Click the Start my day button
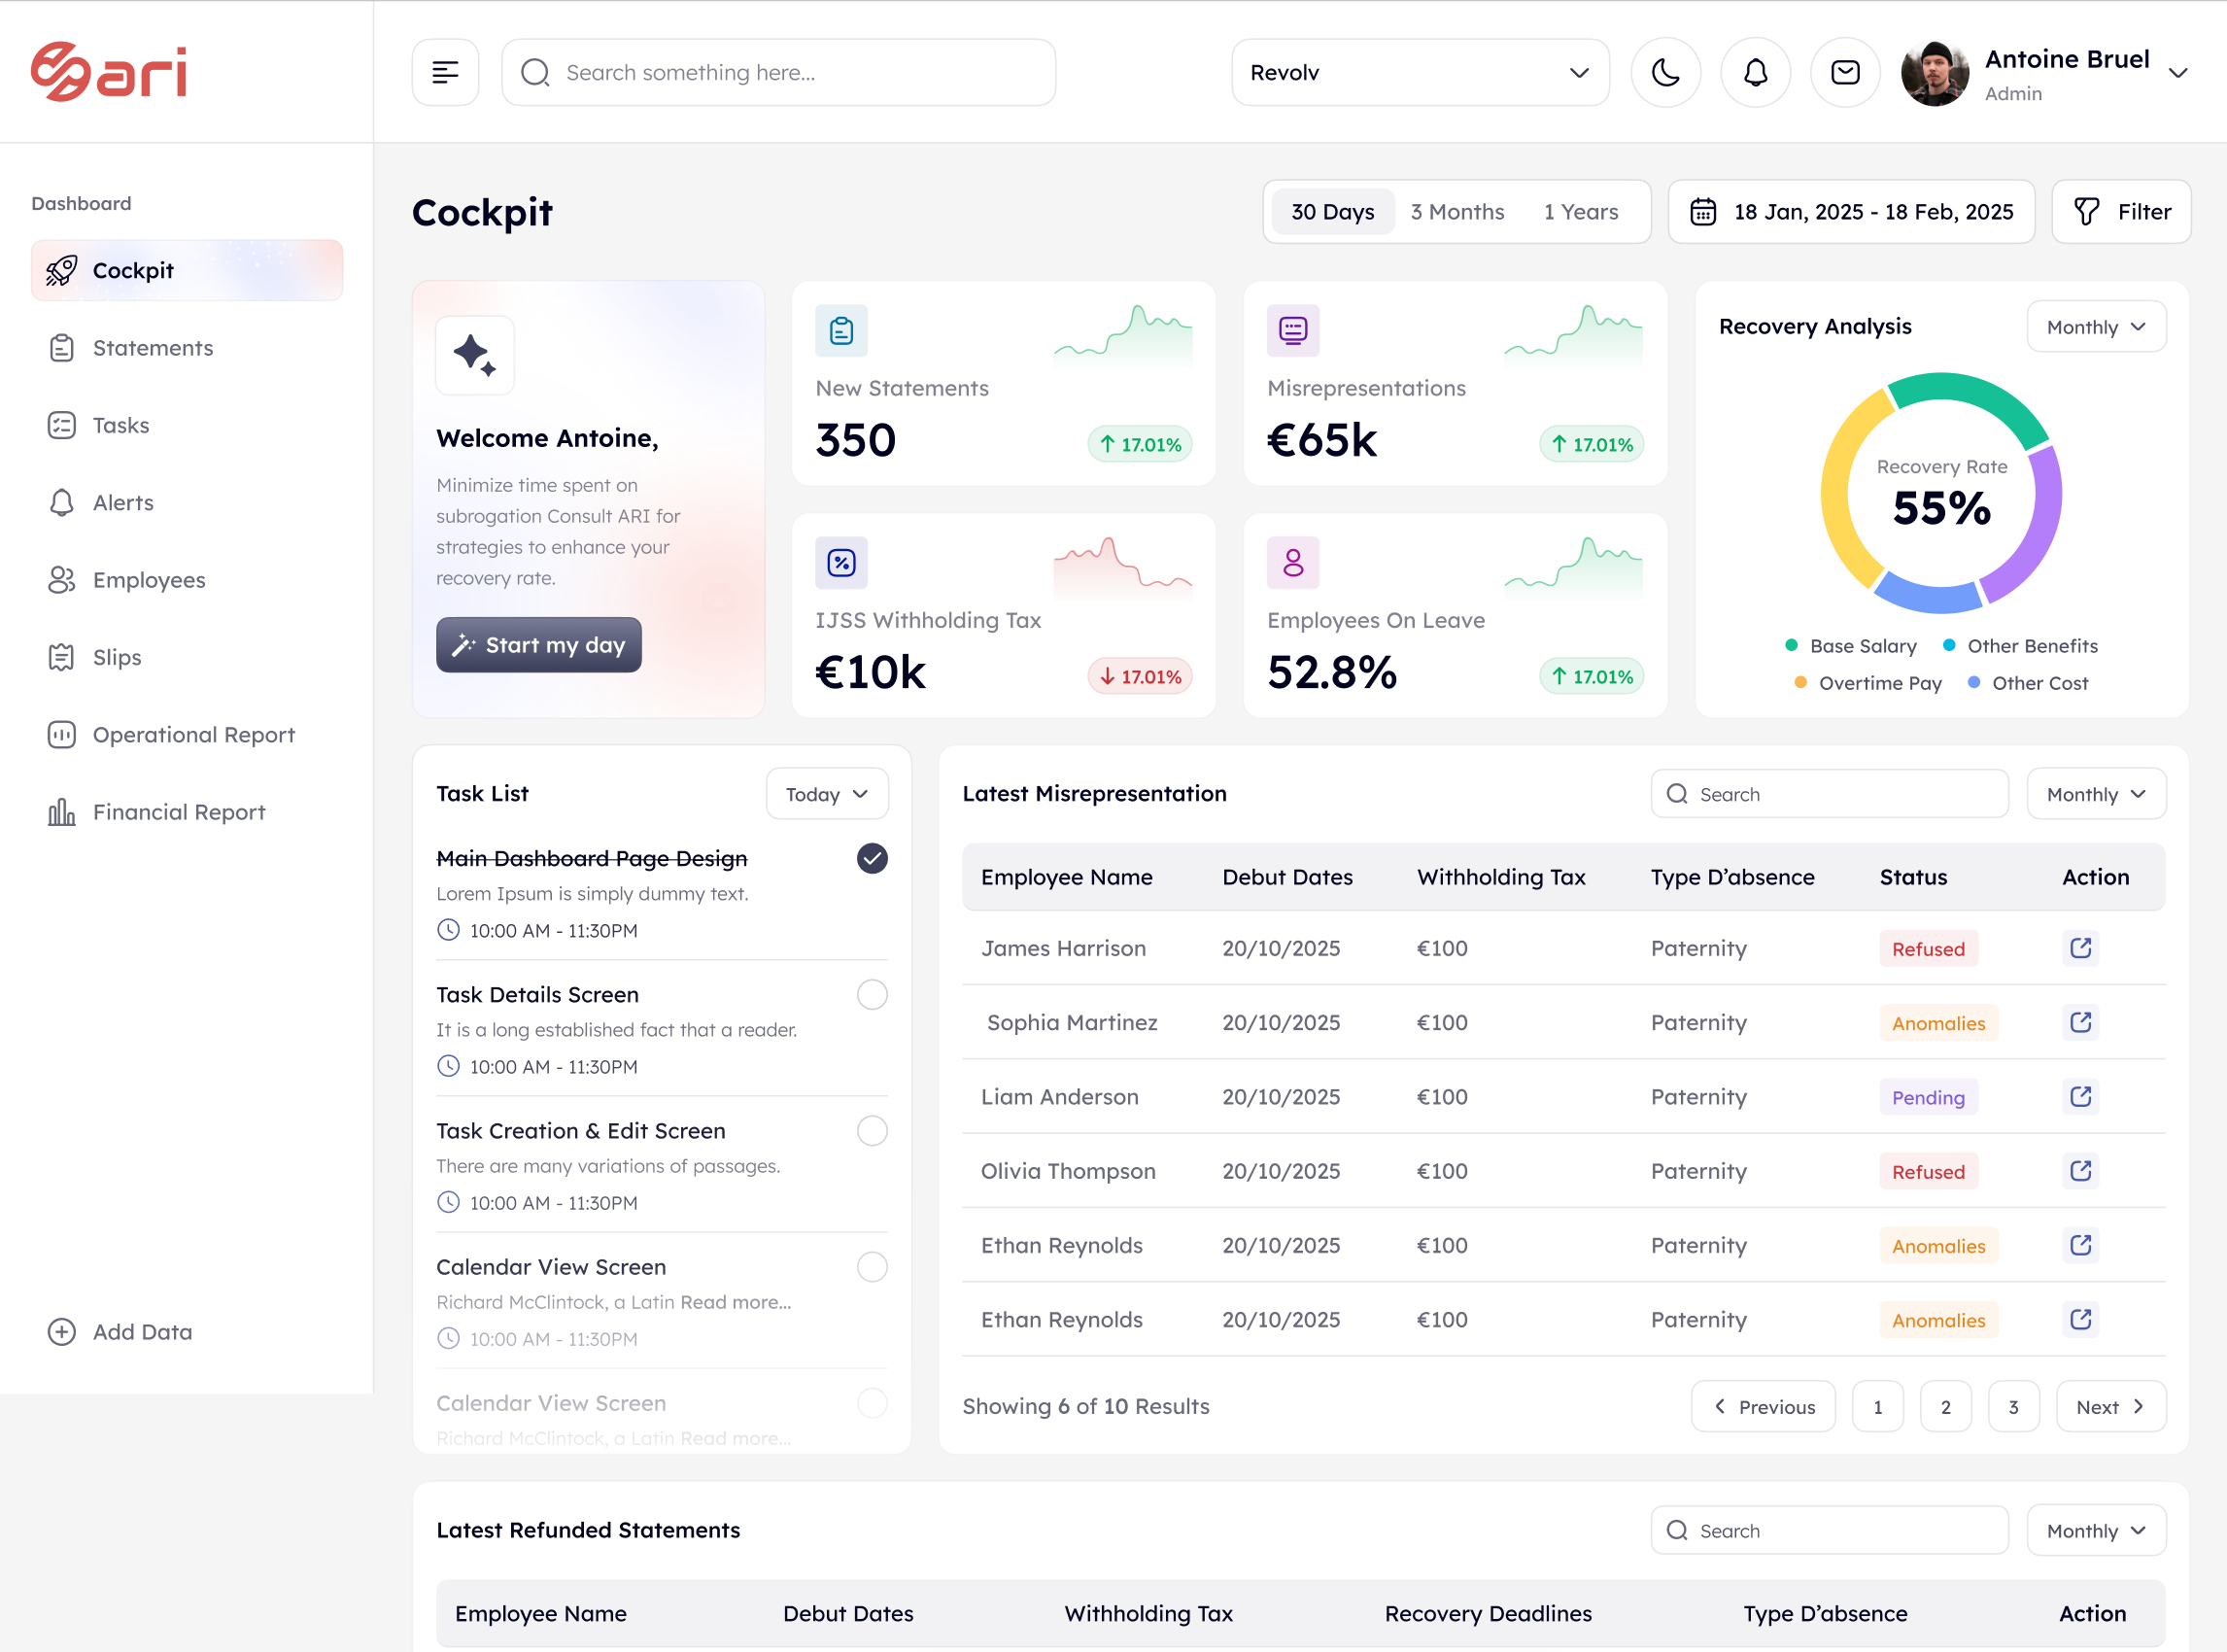 pos(539,645)
